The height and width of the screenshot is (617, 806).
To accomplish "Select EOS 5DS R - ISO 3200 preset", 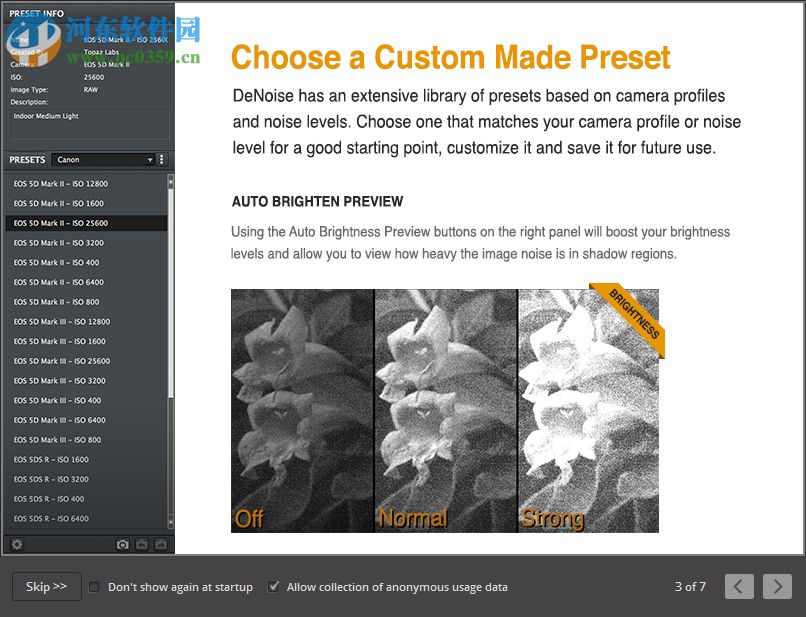I will (x=86, y=479).
